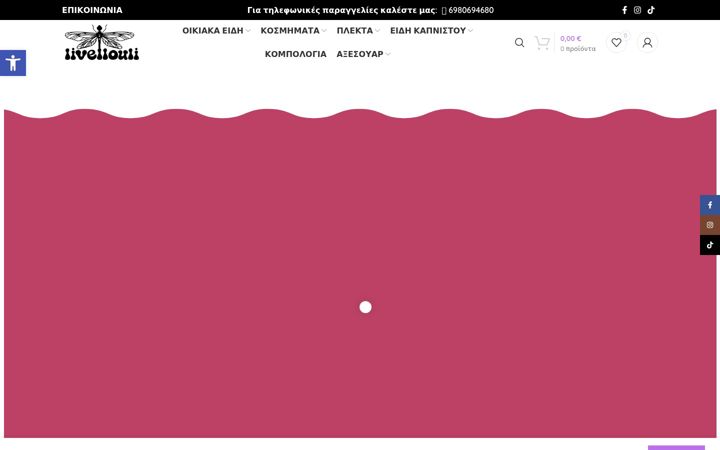View the wishlist heart icon

pos(616,43)
